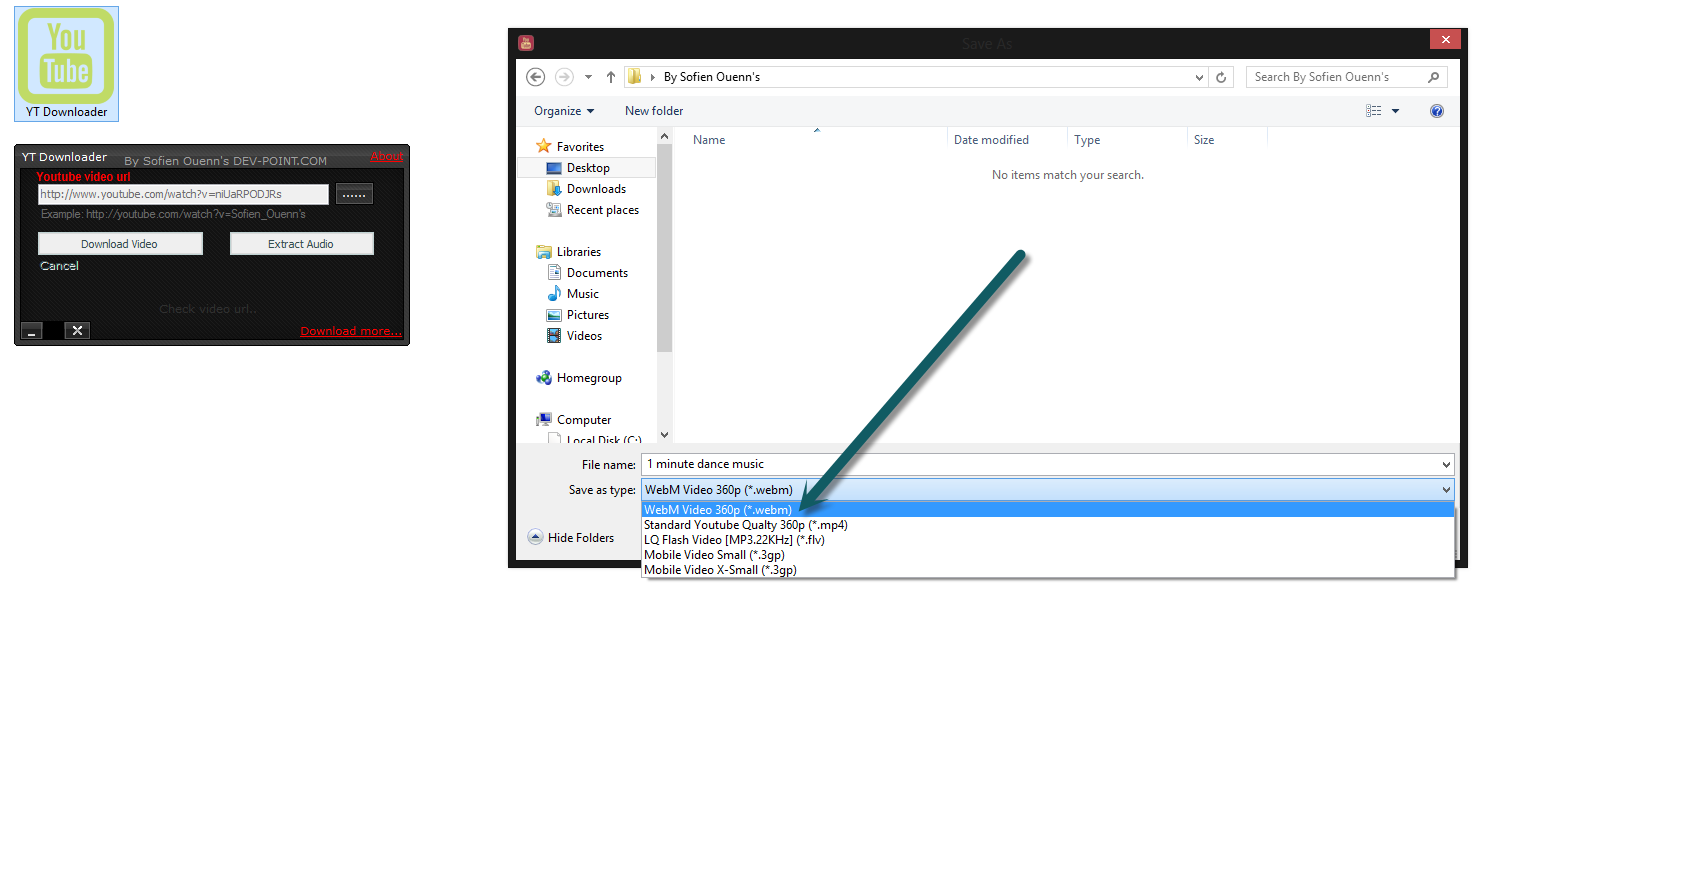Viewport: 1698px width, 880px height.
Task: Open the Help icon in Save As
Action: point(1437,111)
